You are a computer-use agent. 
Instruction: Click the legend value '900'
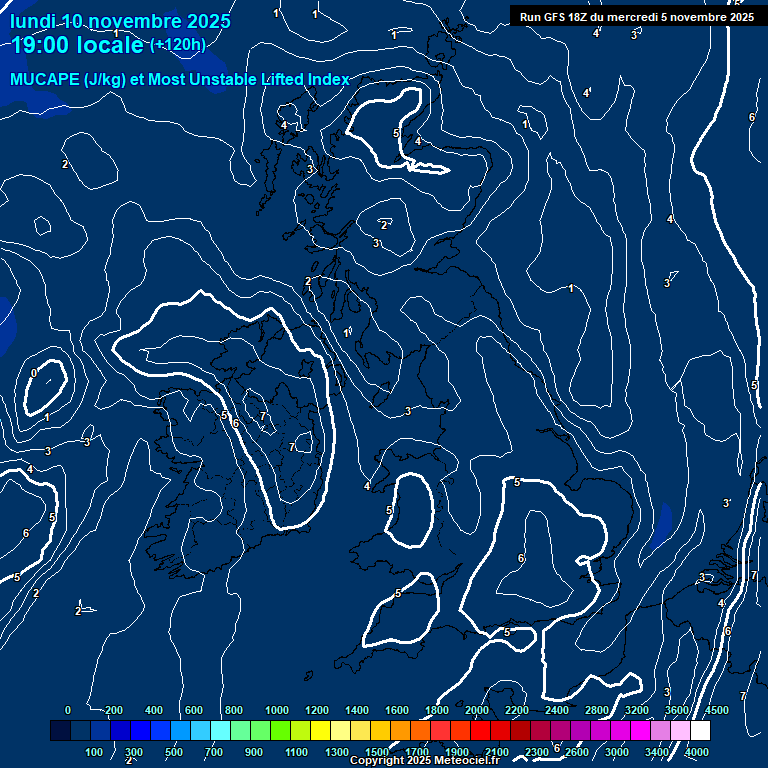click(x=254, y=752)
